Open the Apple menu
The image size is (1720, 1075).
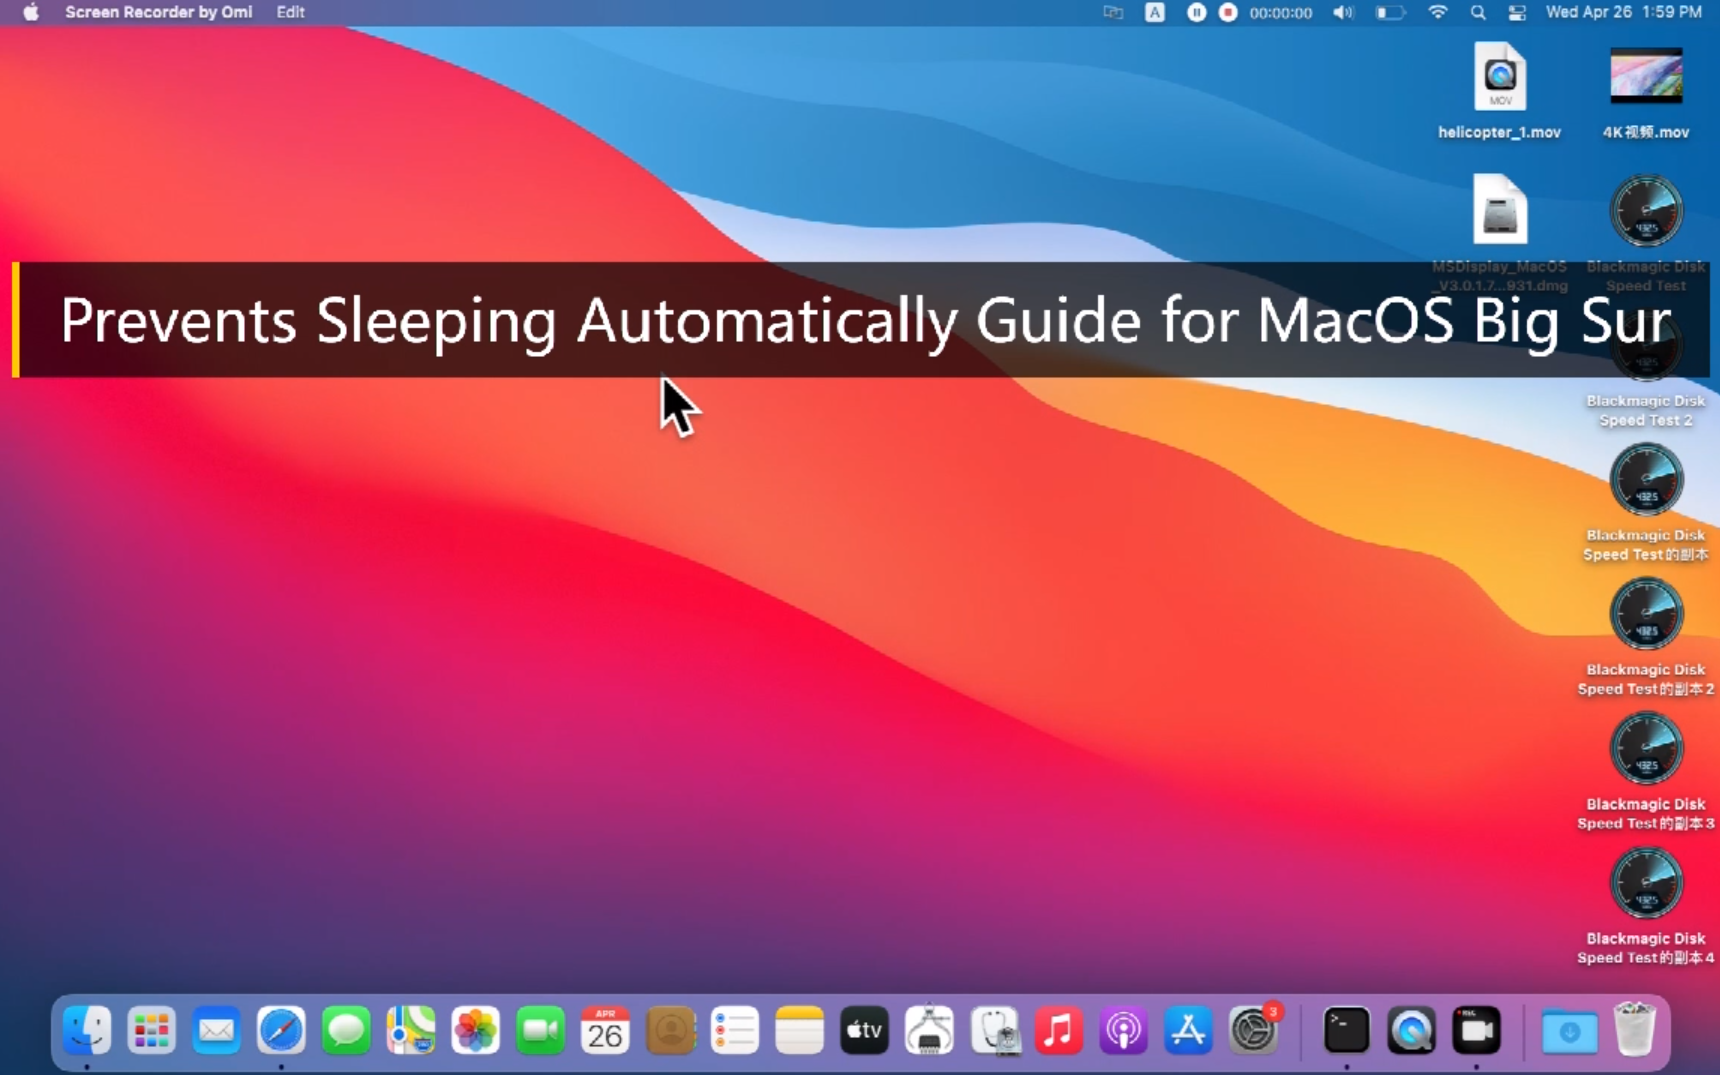[29, 12]
